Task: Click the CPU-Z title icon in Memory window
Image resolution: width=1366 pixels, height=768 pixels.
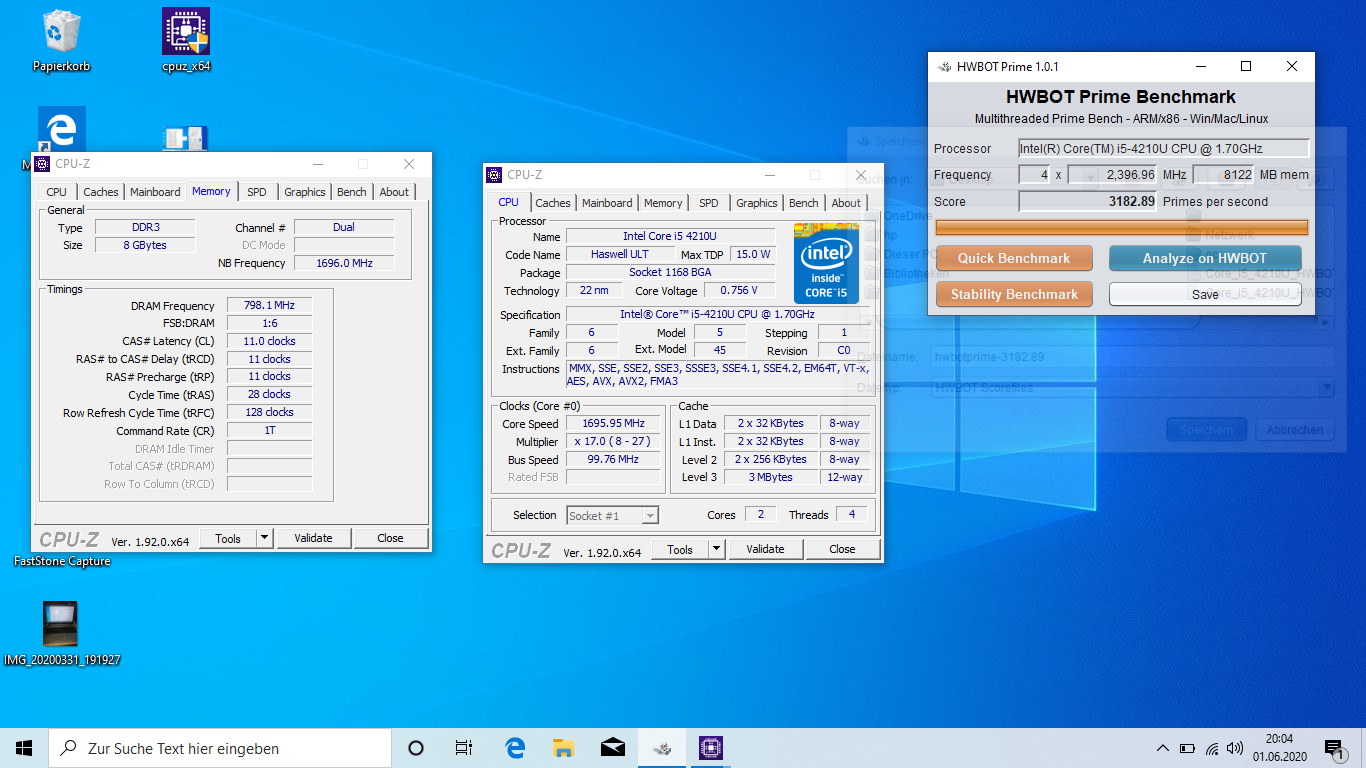Action: point(43,164)
